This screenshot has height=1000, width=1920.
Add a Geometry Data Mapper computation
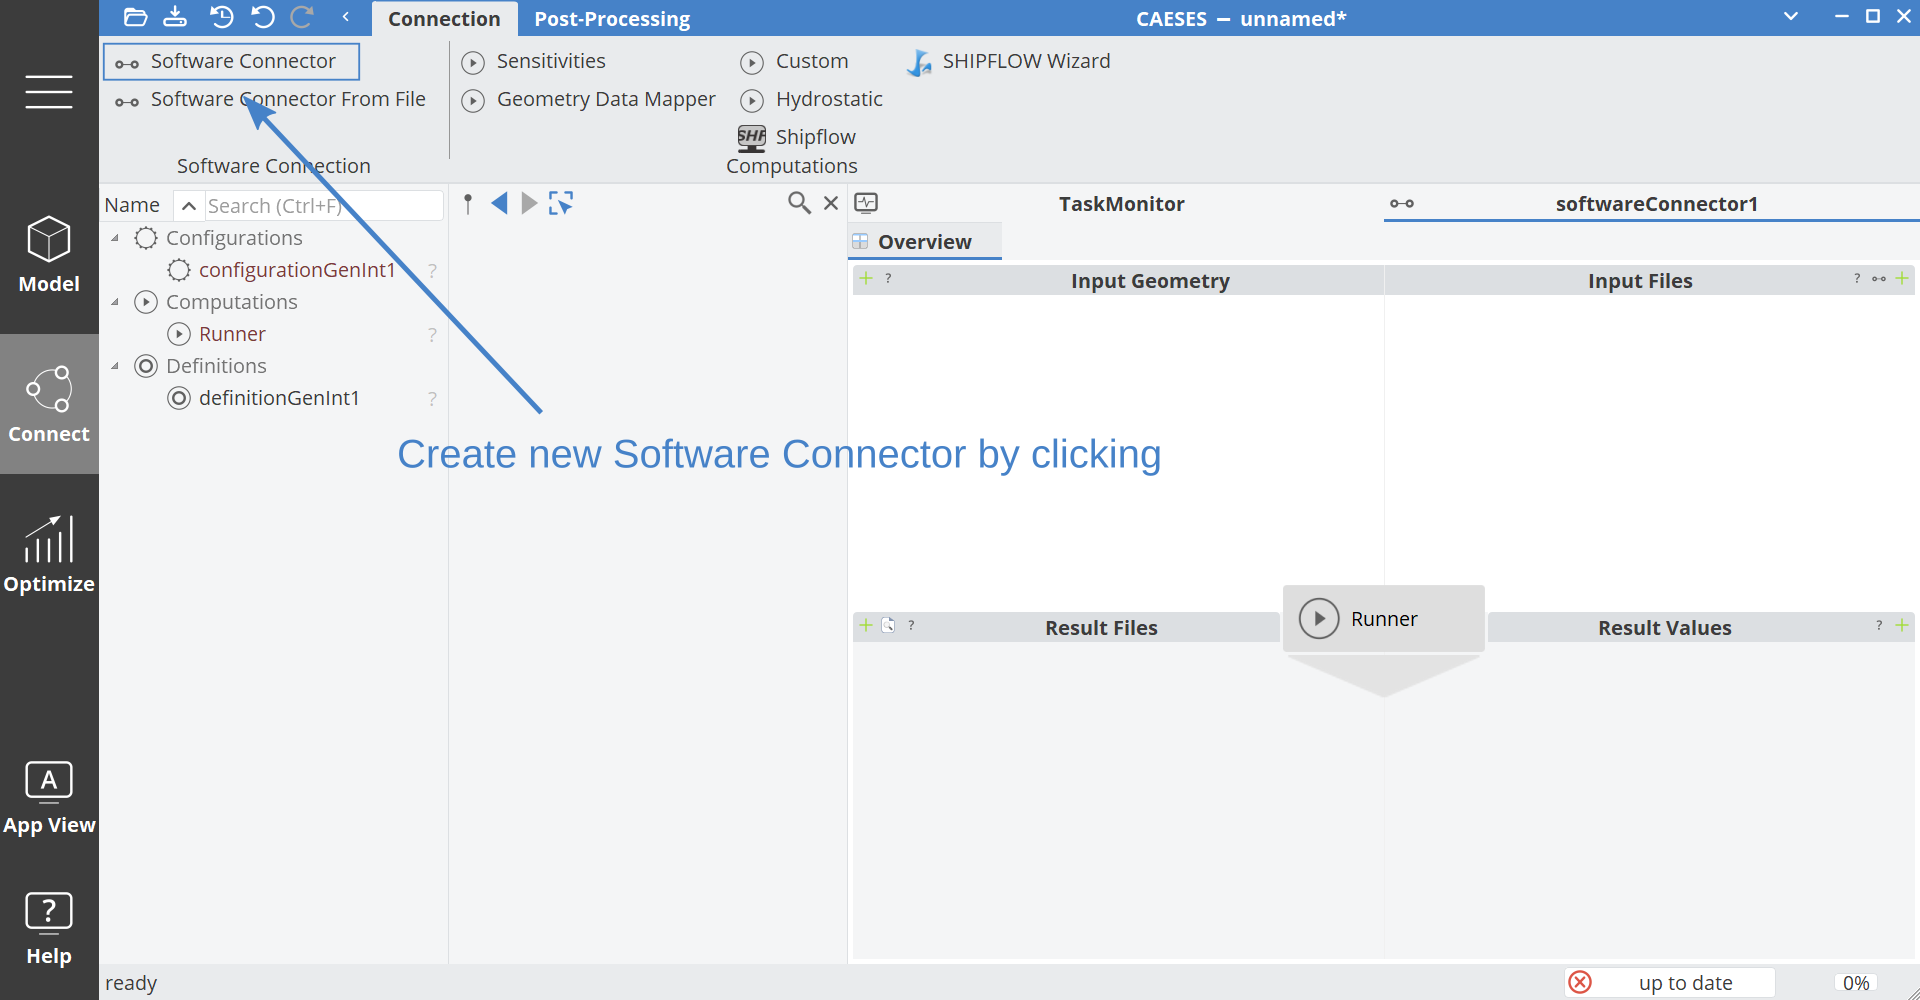[589, 100]
